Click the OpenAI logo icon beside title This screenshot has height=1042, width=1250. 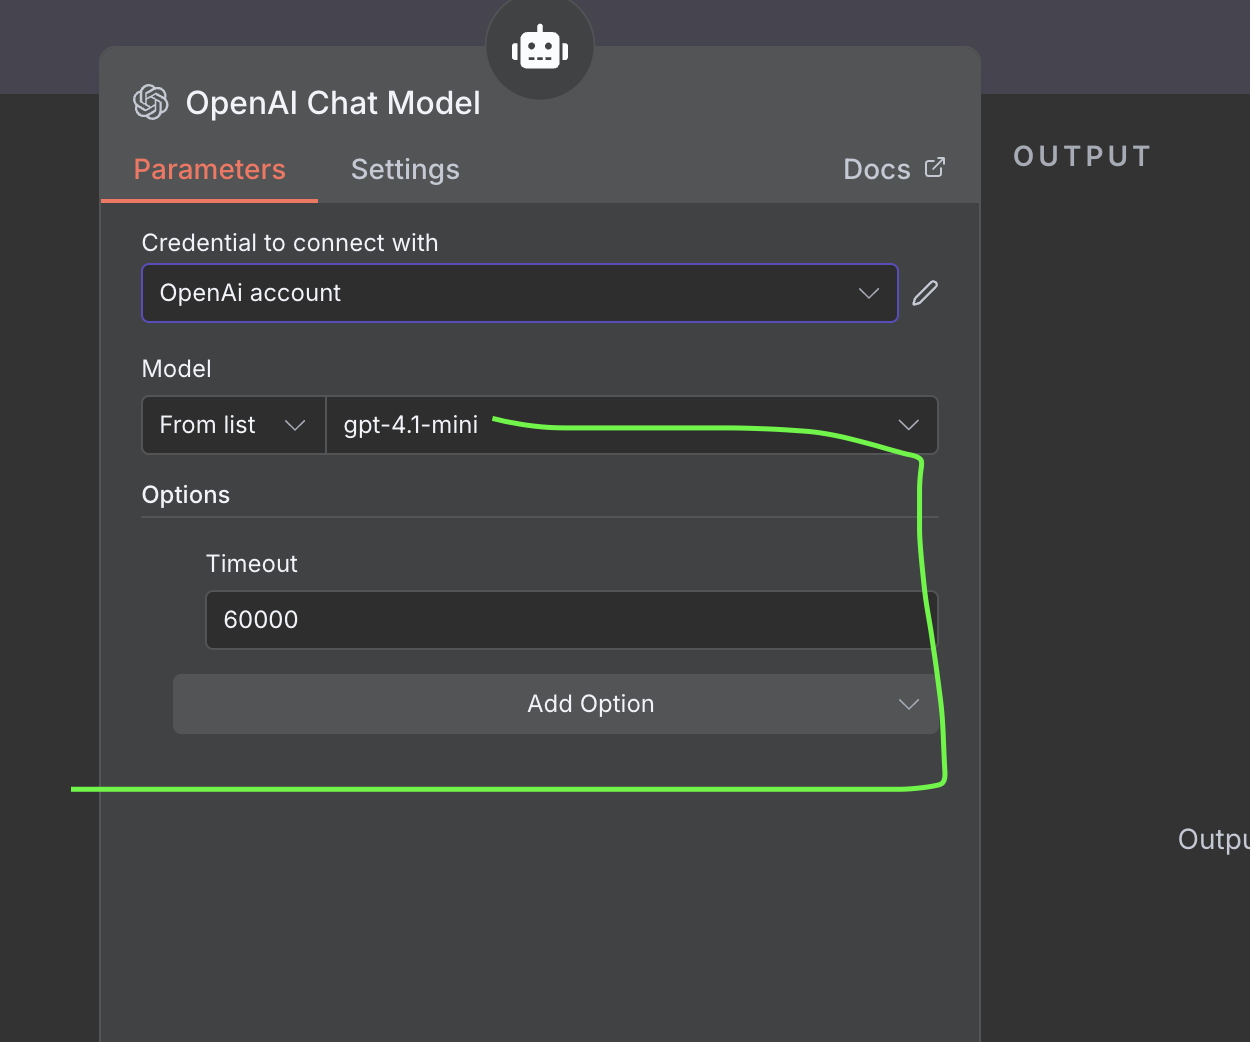(151, 103)
